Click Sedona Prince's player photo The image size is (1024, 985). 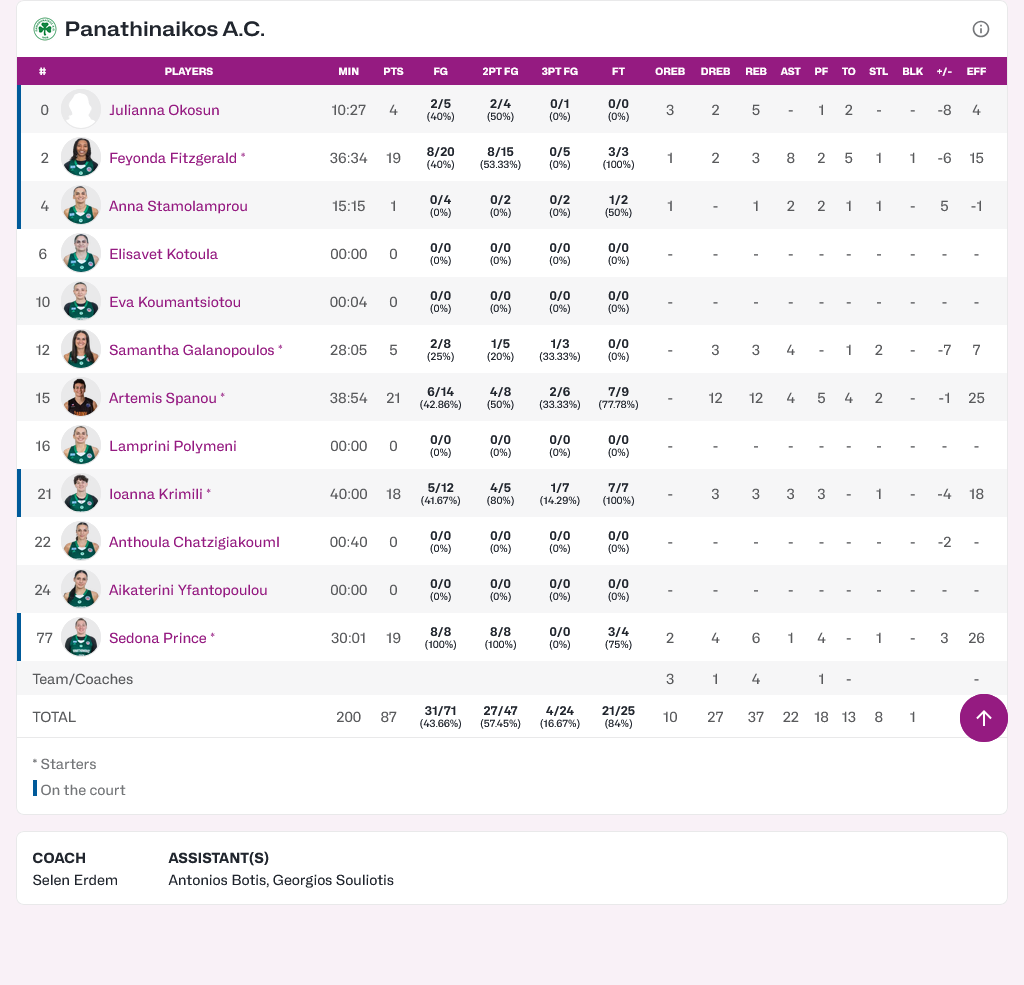pos(81,638)
